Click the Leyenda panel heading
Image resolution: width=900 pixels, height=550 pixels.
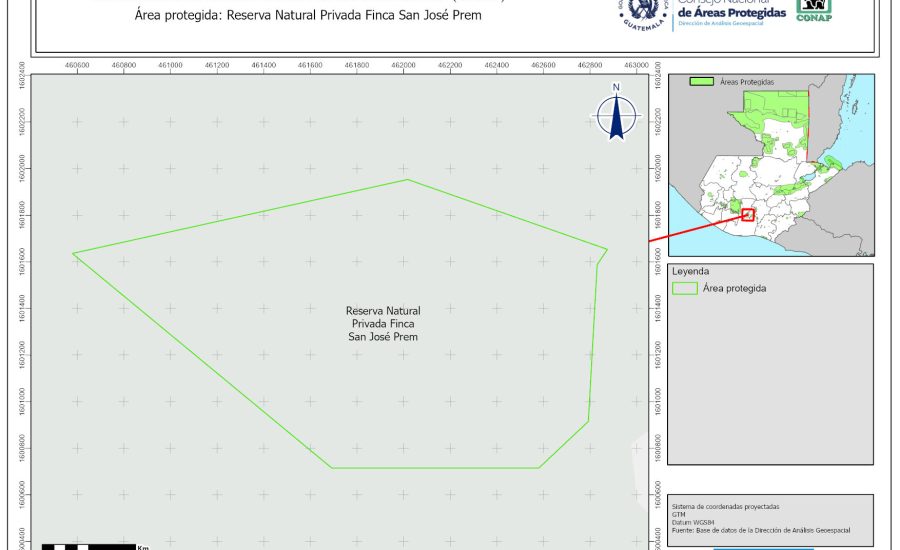click(691, 271)
